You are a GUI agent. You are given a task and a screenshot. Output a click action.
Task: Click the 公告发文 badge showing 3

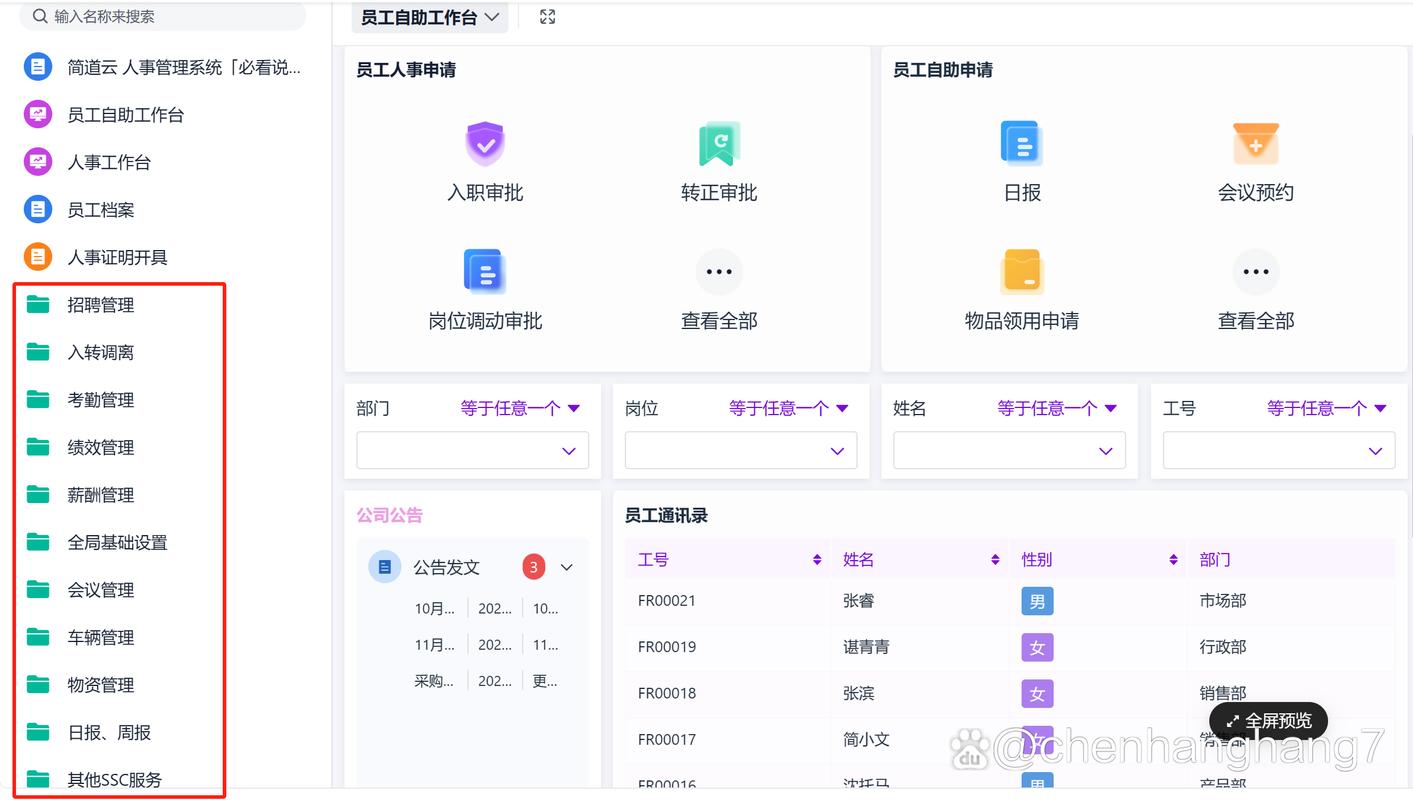[x=534, y=567]
